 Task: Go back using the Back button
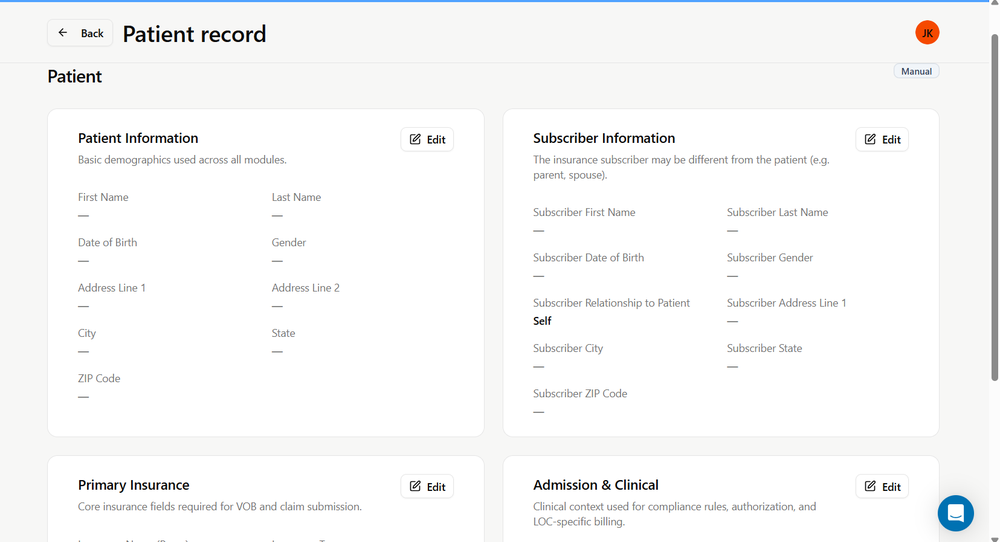(x=80, y=33)
